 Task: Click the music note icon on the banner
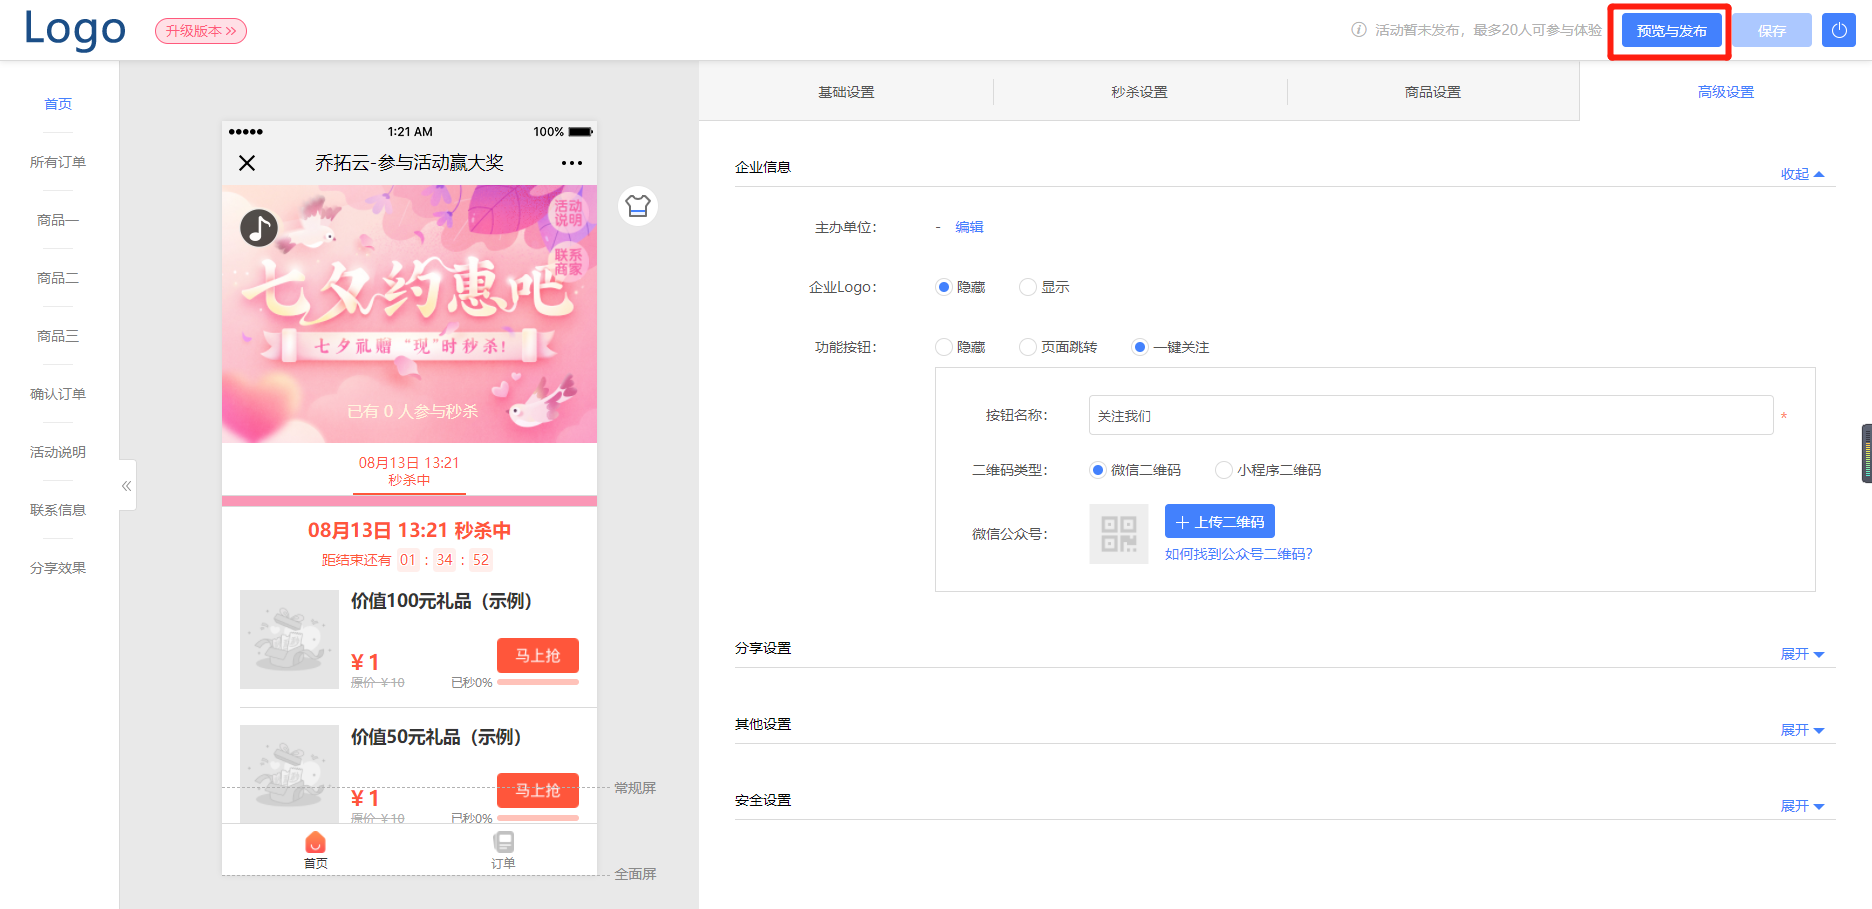258,227
